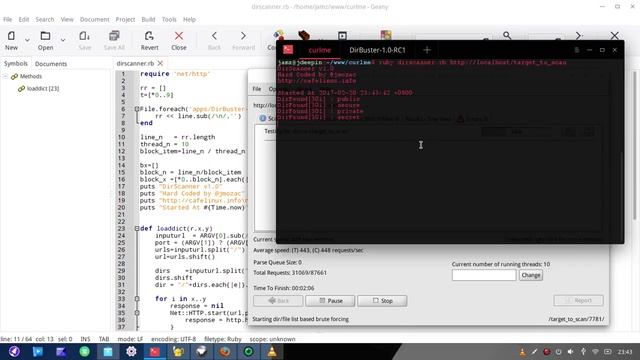Close the dirscanner.rb tab with its X
640x360 pixels.
click(160, 63)
